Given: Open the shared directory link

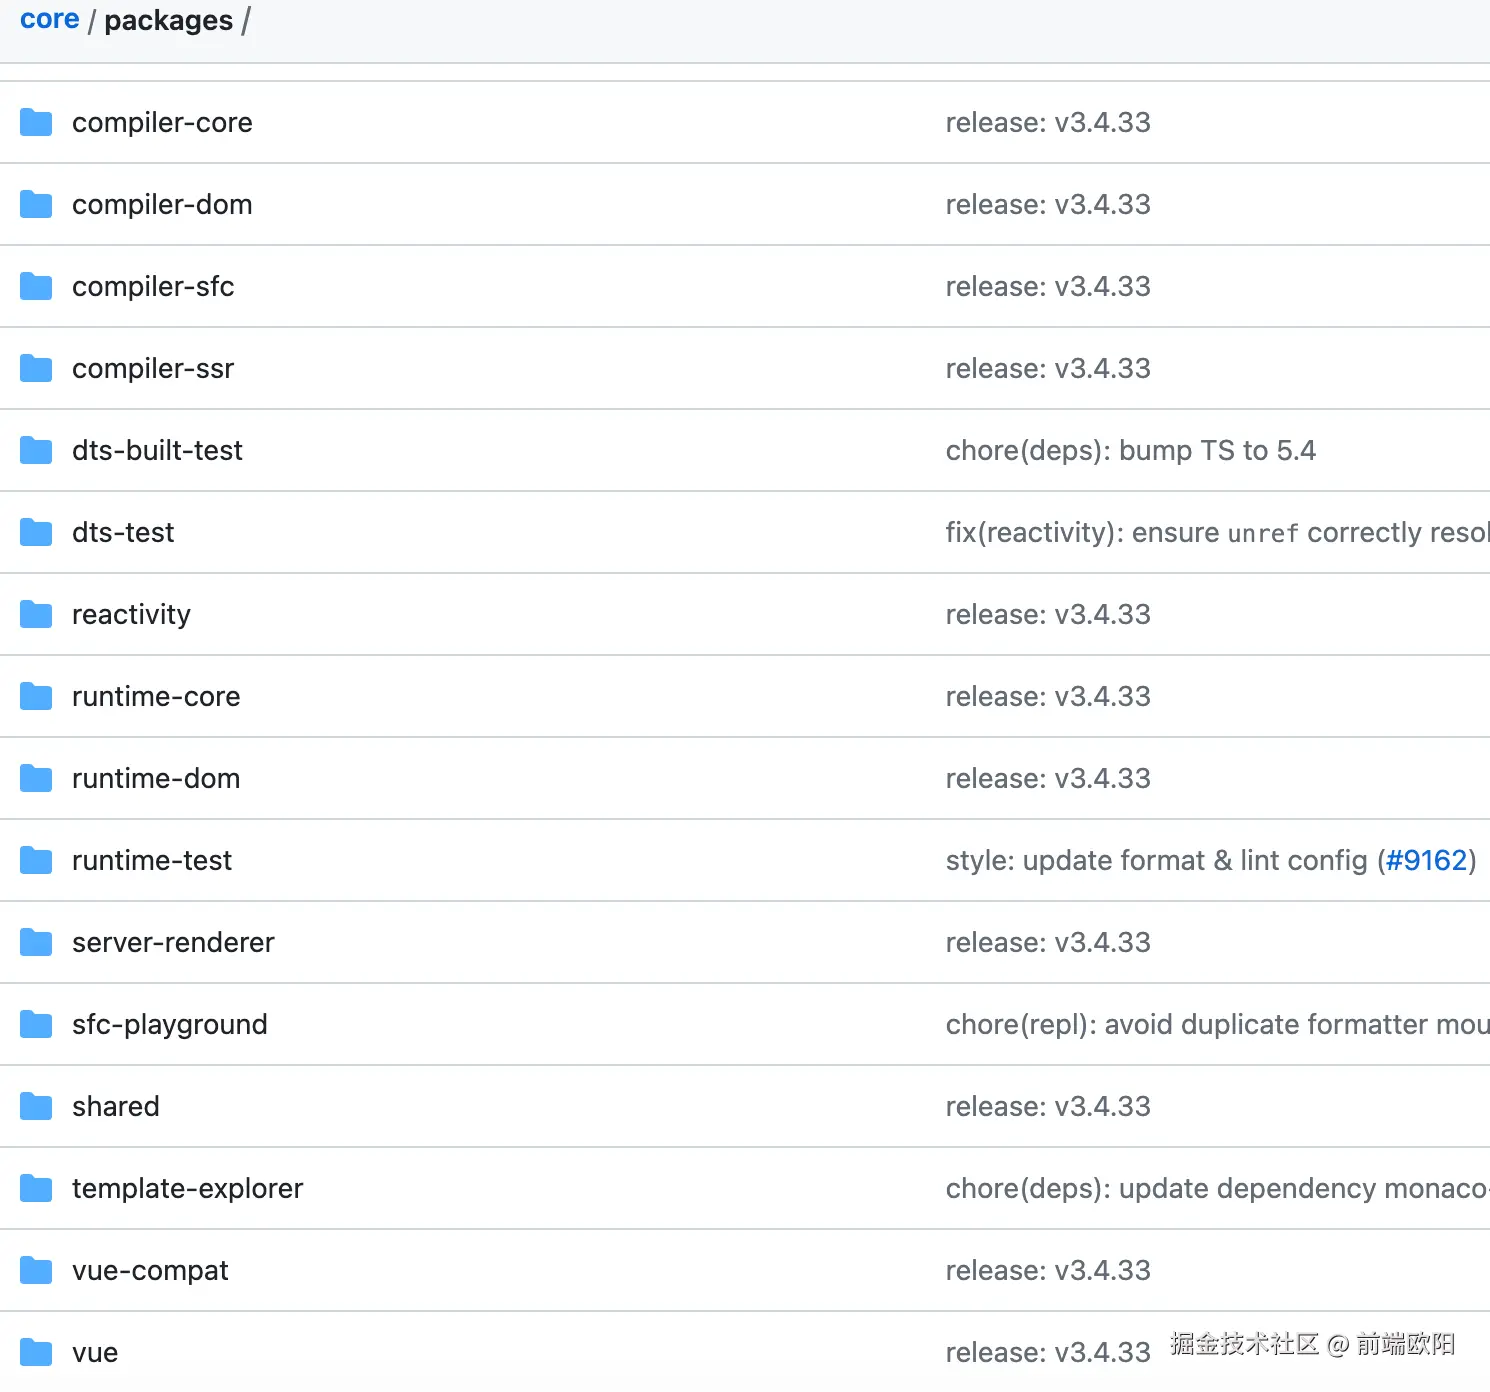Looking at the screenshot, I should 116,1107.
